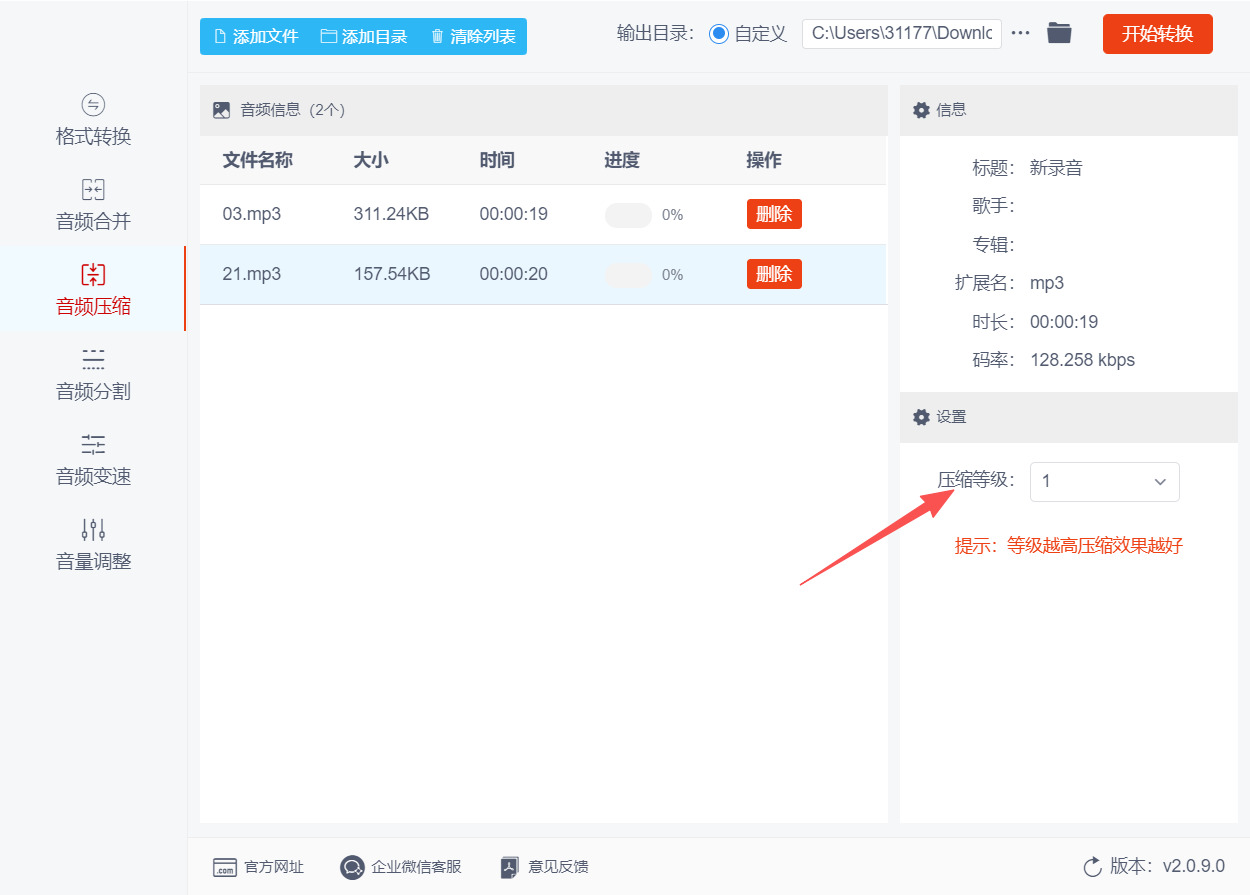Viewport: 1250px width, 895px height.
Task: Click size value 311.24KB
Action: pyautogui.click(x=391, y=214)
